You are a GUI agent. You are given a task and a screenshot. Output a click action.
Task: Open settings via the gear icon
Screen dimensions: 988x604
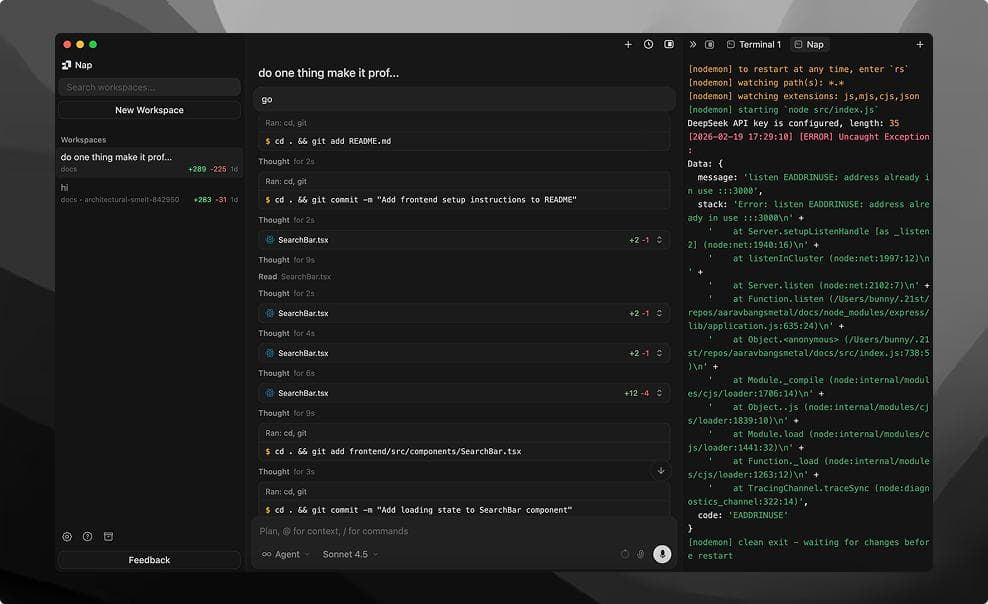[x=67, y=537]
